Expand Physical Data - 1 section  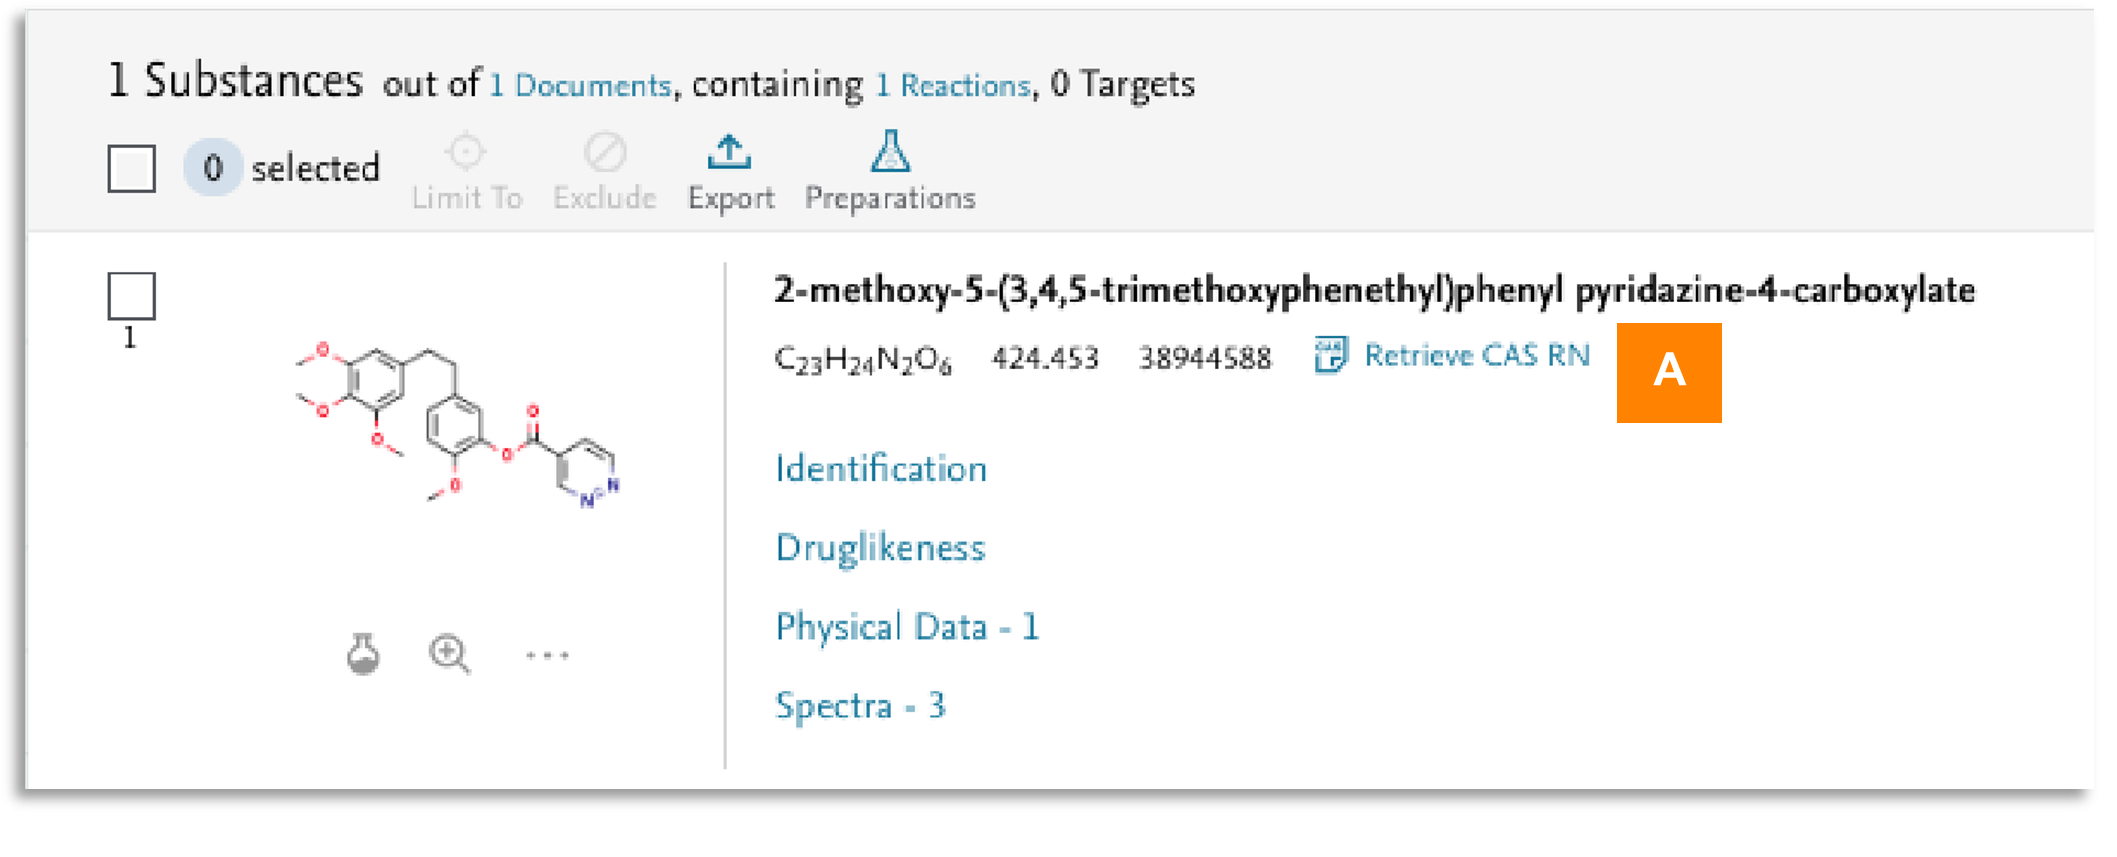point(907,627)
